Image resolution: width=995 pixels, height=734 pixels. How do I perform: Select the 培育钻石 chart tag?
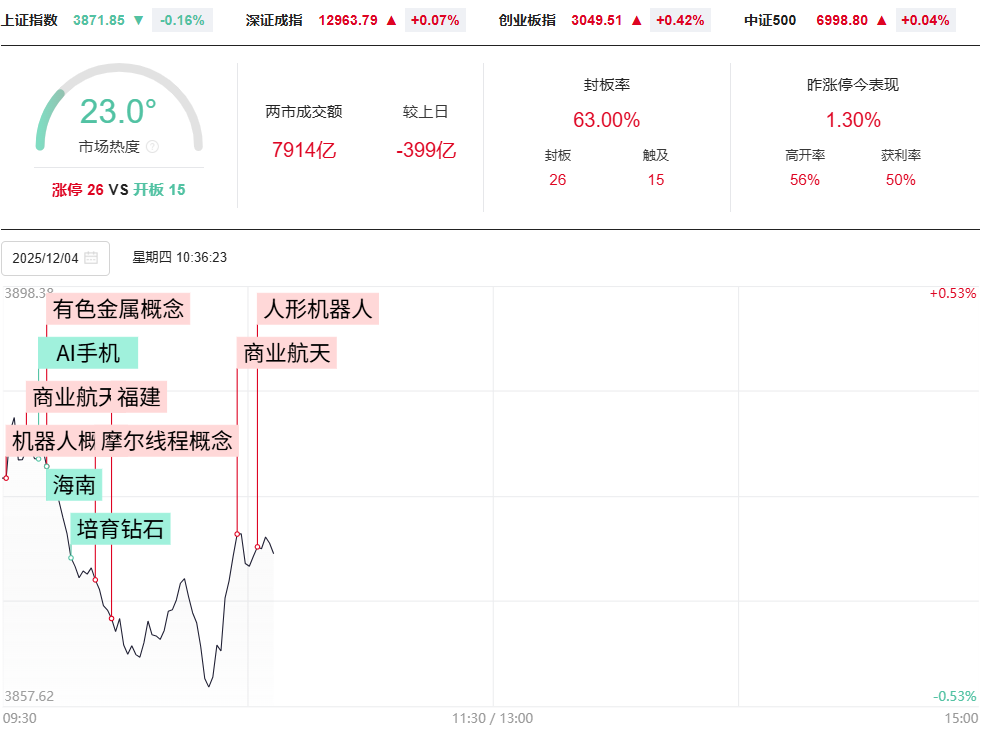[x=121, y=529]
